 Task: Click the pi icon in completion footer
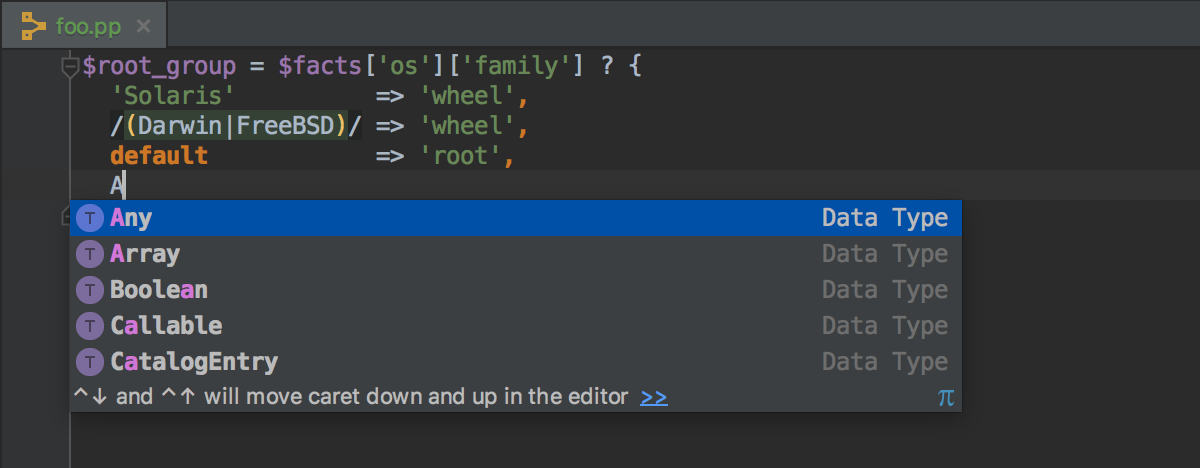tap(946, 397)
